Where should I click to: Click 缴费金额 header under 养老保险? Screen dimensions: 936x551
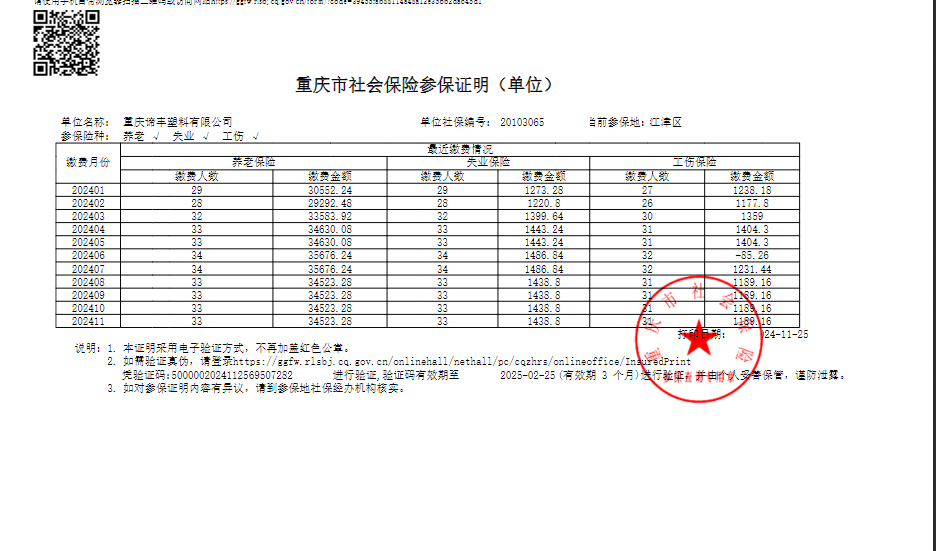tap(330, 176)
